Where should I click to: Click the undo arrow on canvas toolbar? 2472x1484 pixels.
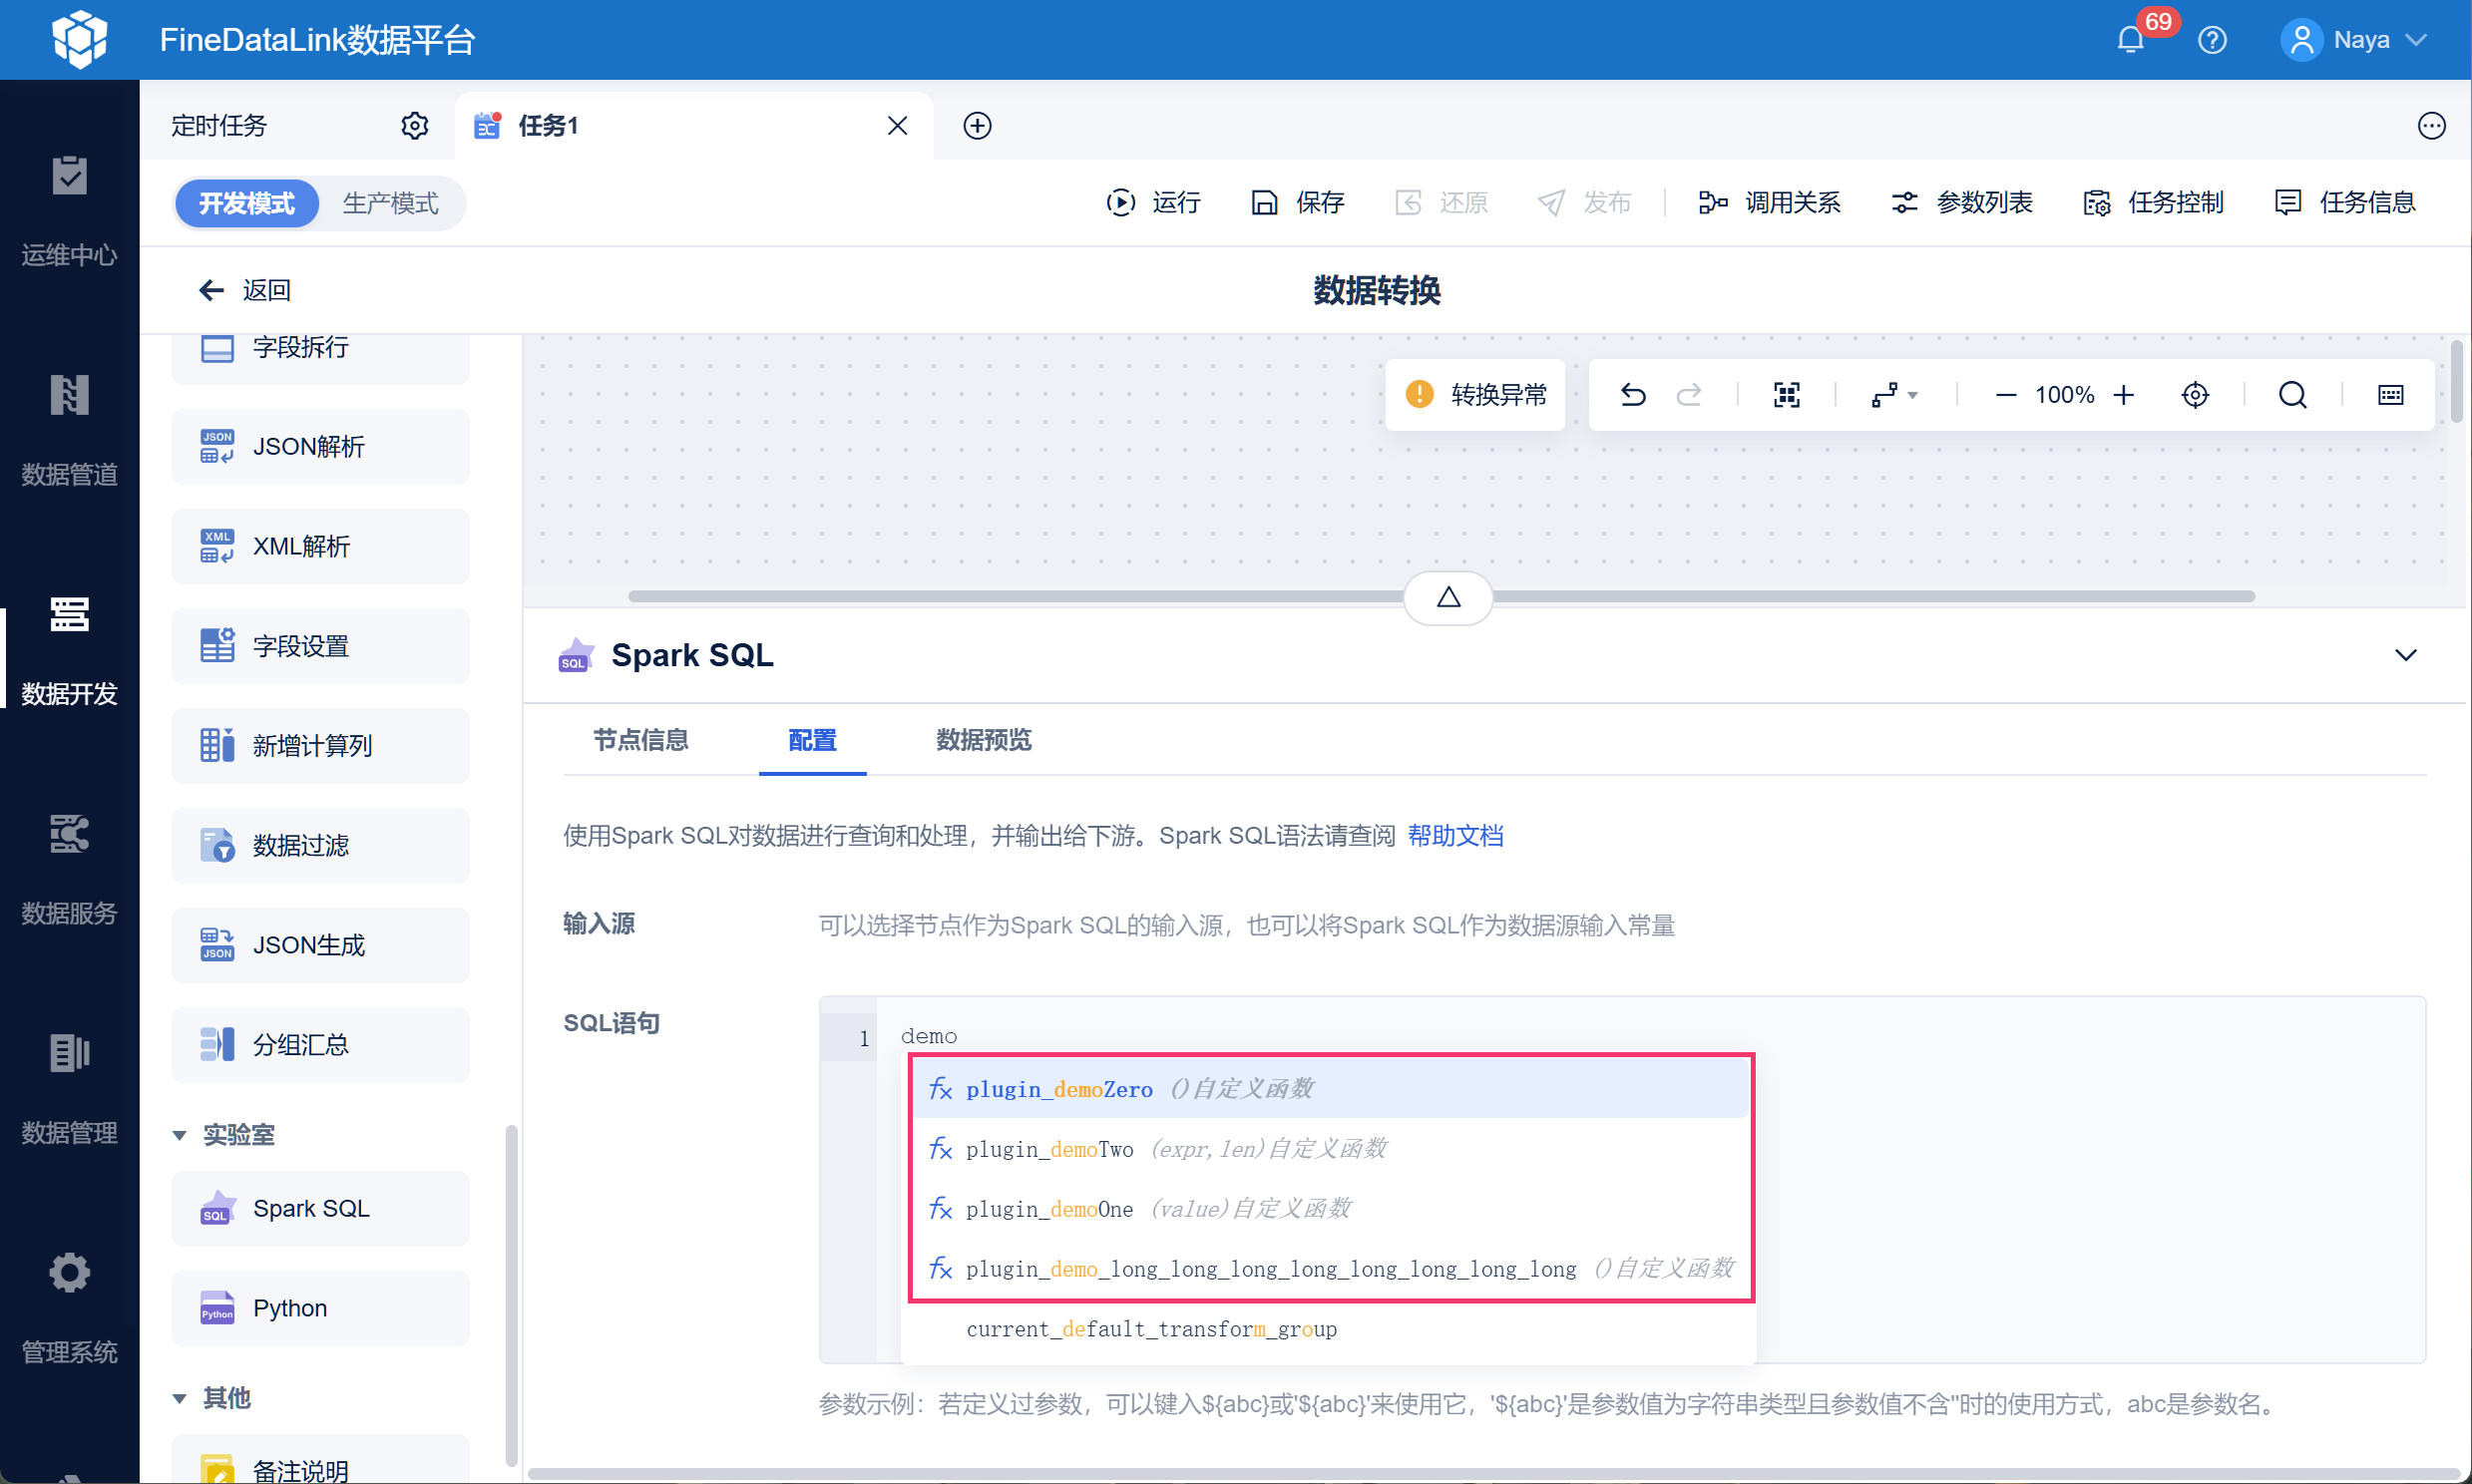(x=1632, y=395)
